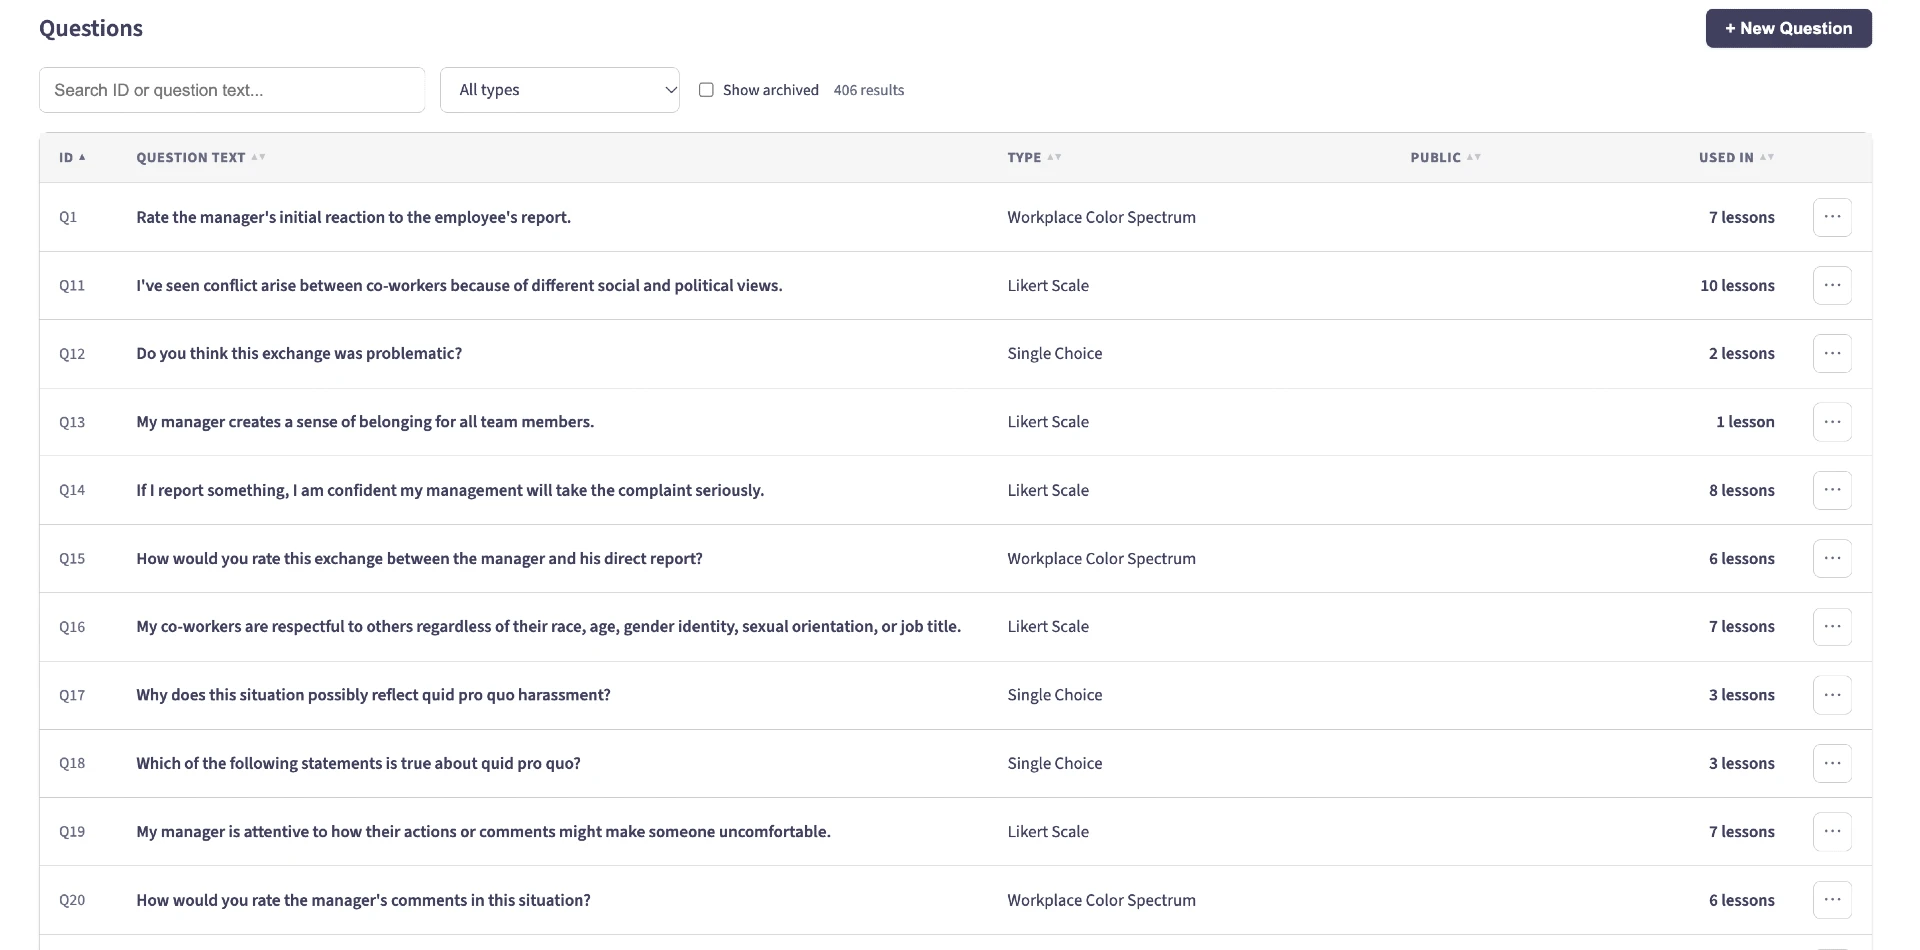Focus the Search ID or question text field

coord(232,90)
